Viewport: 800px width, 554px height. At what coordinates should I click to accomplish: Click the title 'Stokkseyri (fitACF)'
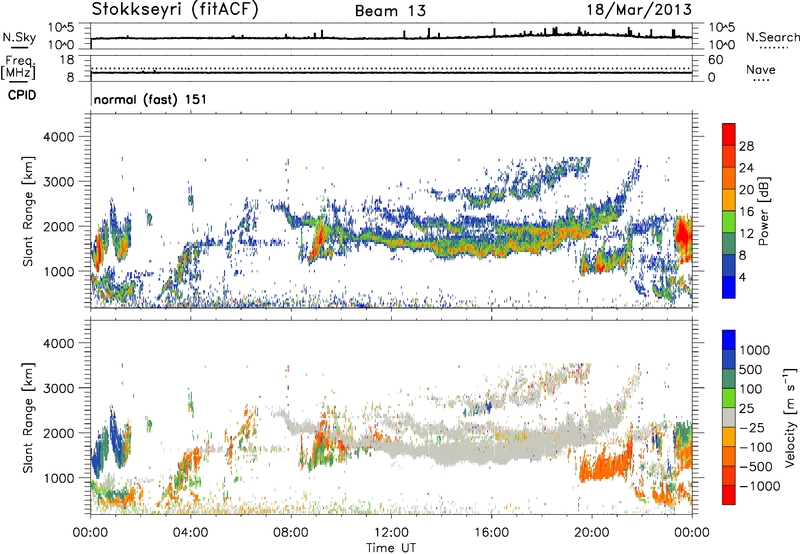coord(175,10)
